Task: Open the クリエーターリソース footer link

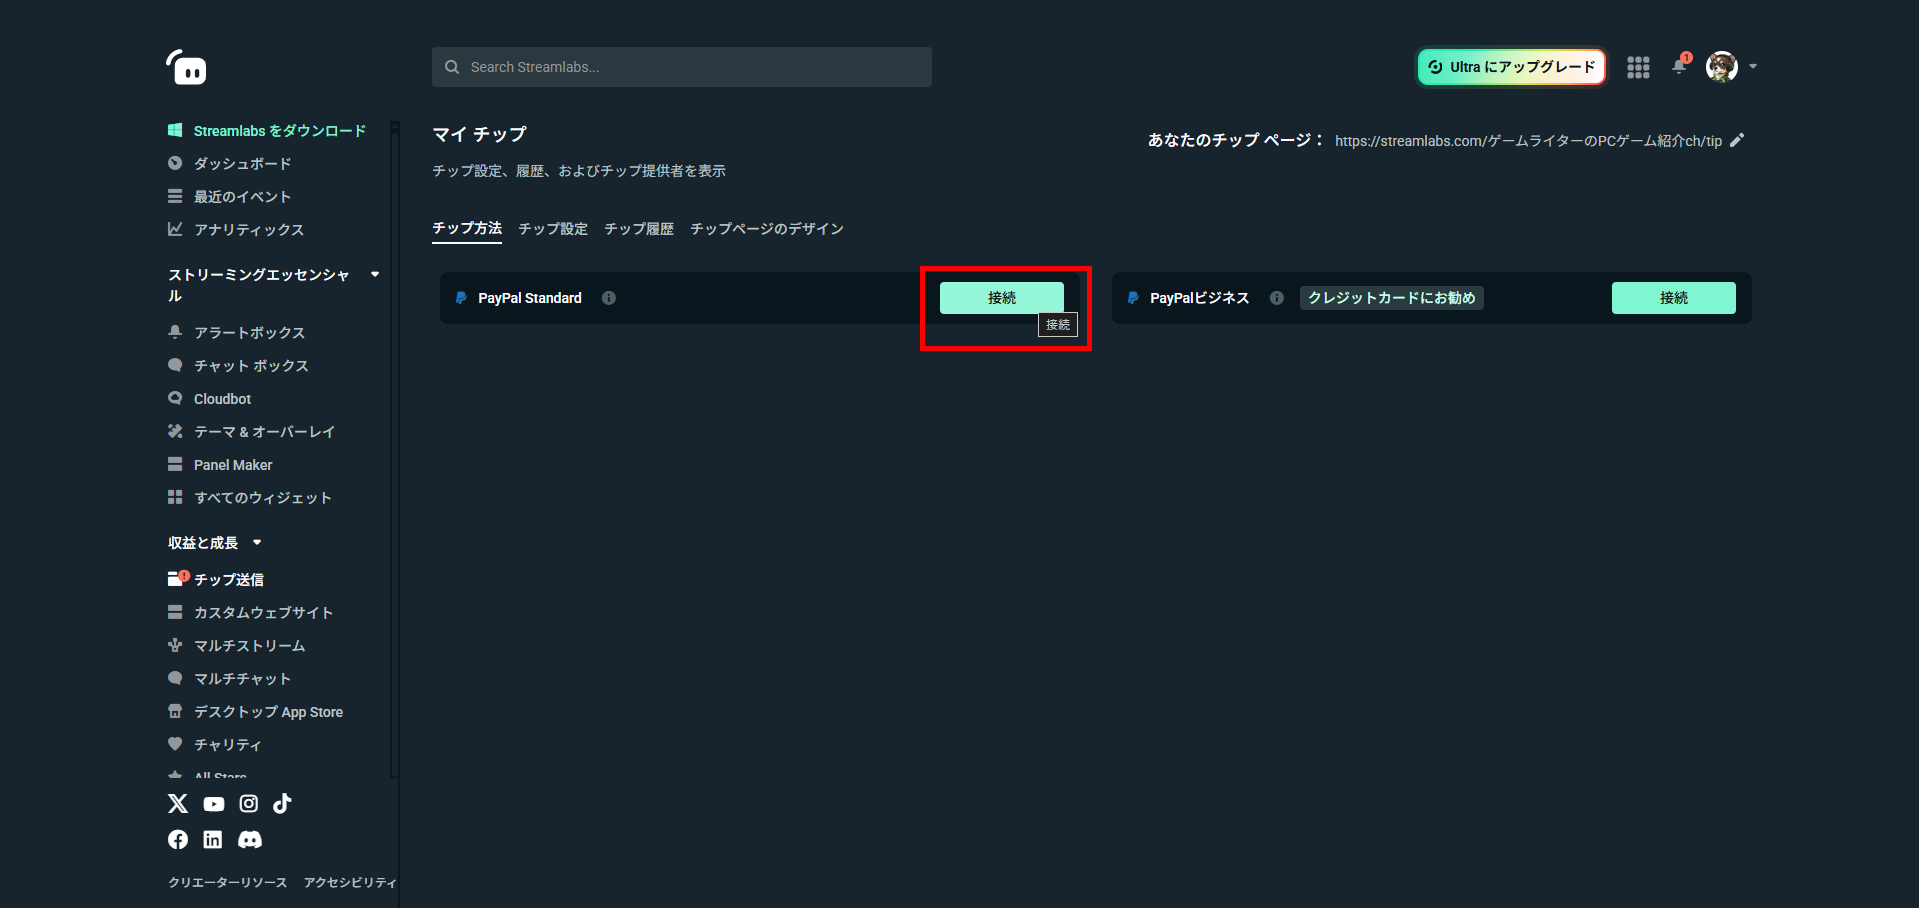Action: tap(228, 882)
